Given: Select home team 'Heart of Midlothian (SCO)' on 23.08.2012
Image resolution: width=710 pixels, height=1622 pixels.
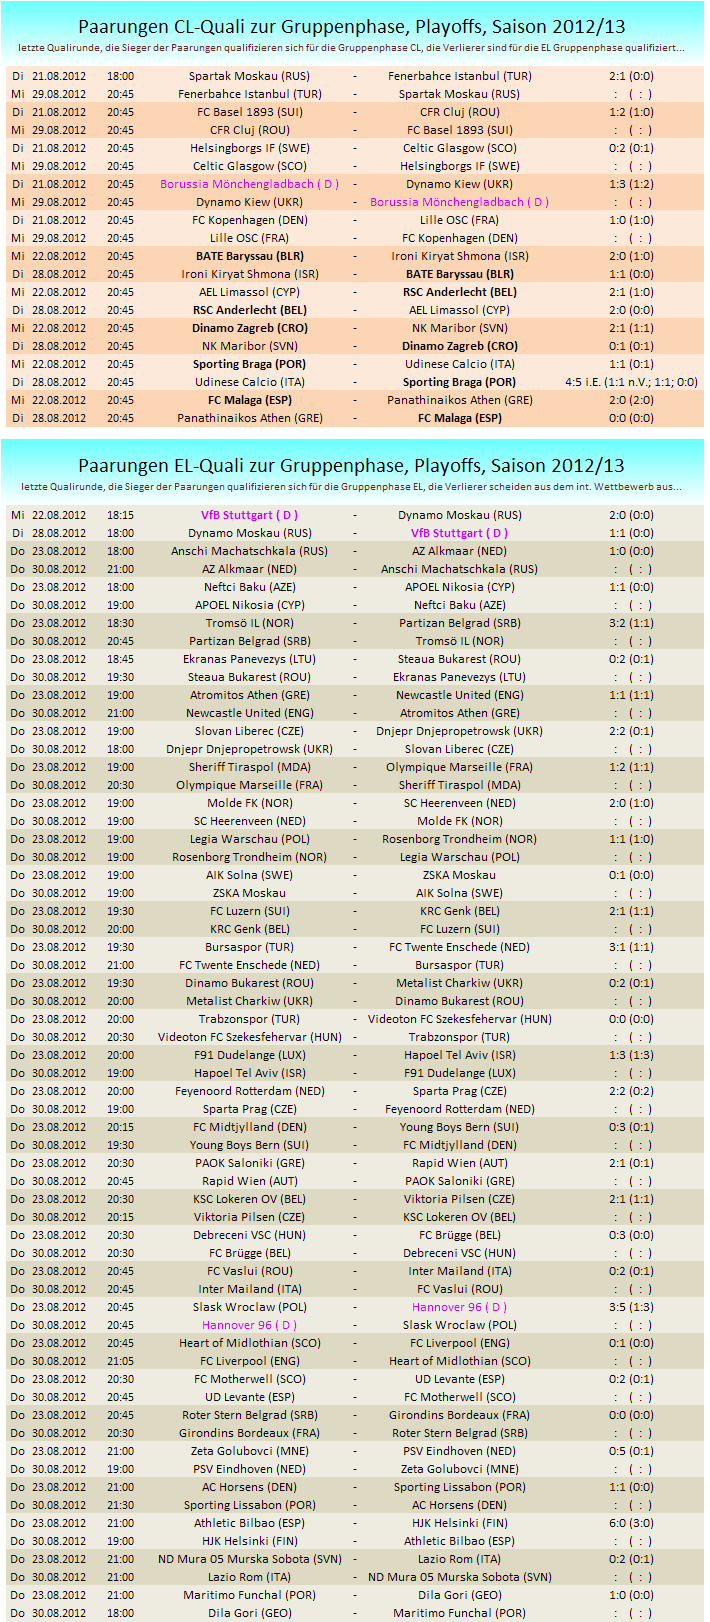Looking at the screenshot, I should 250,1343.
